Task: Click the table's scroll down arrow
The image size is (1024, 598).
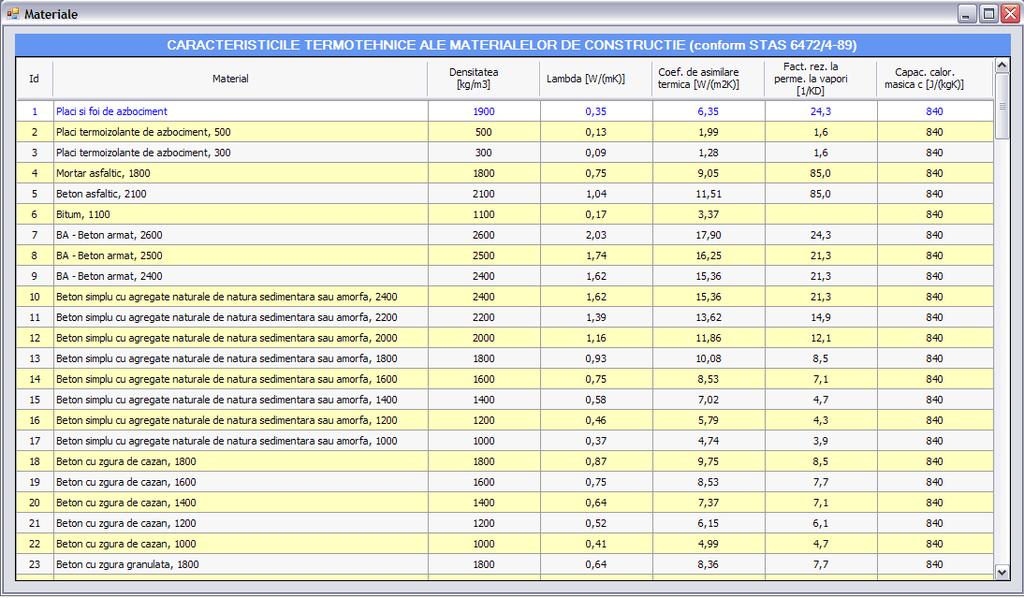Action: pyautogui.click(x=1002, y=572)
